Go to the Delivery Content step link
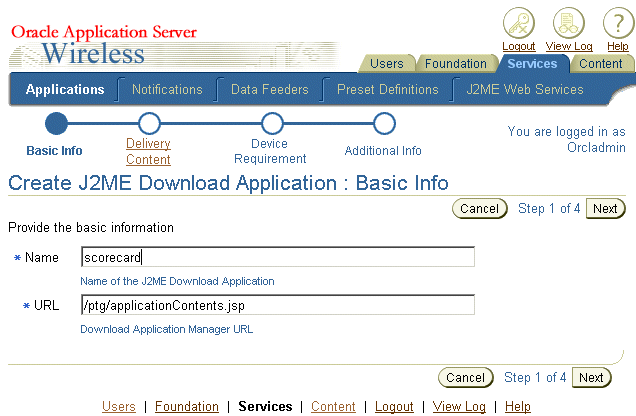Image resolution: width=636 pixels, height=416 pixels. tap(148, 151)
